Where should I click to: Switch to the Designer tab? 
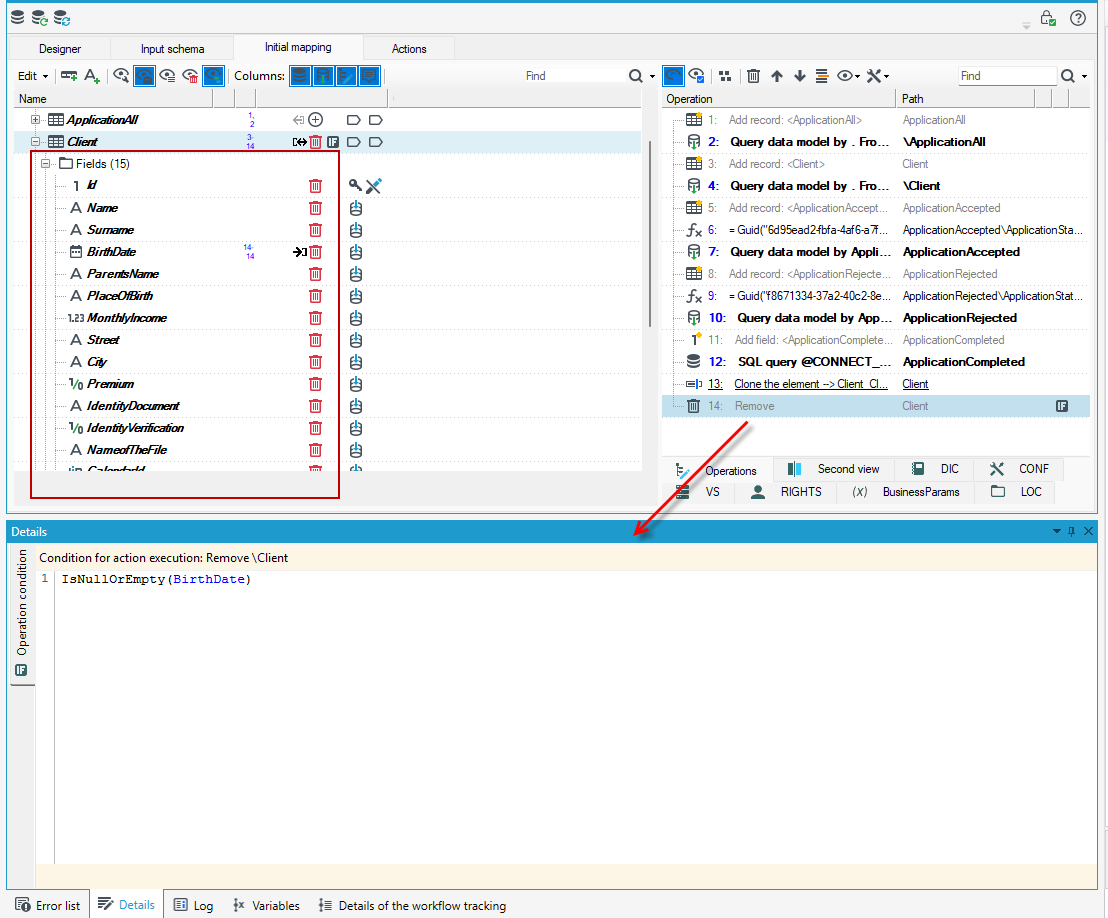60,49
